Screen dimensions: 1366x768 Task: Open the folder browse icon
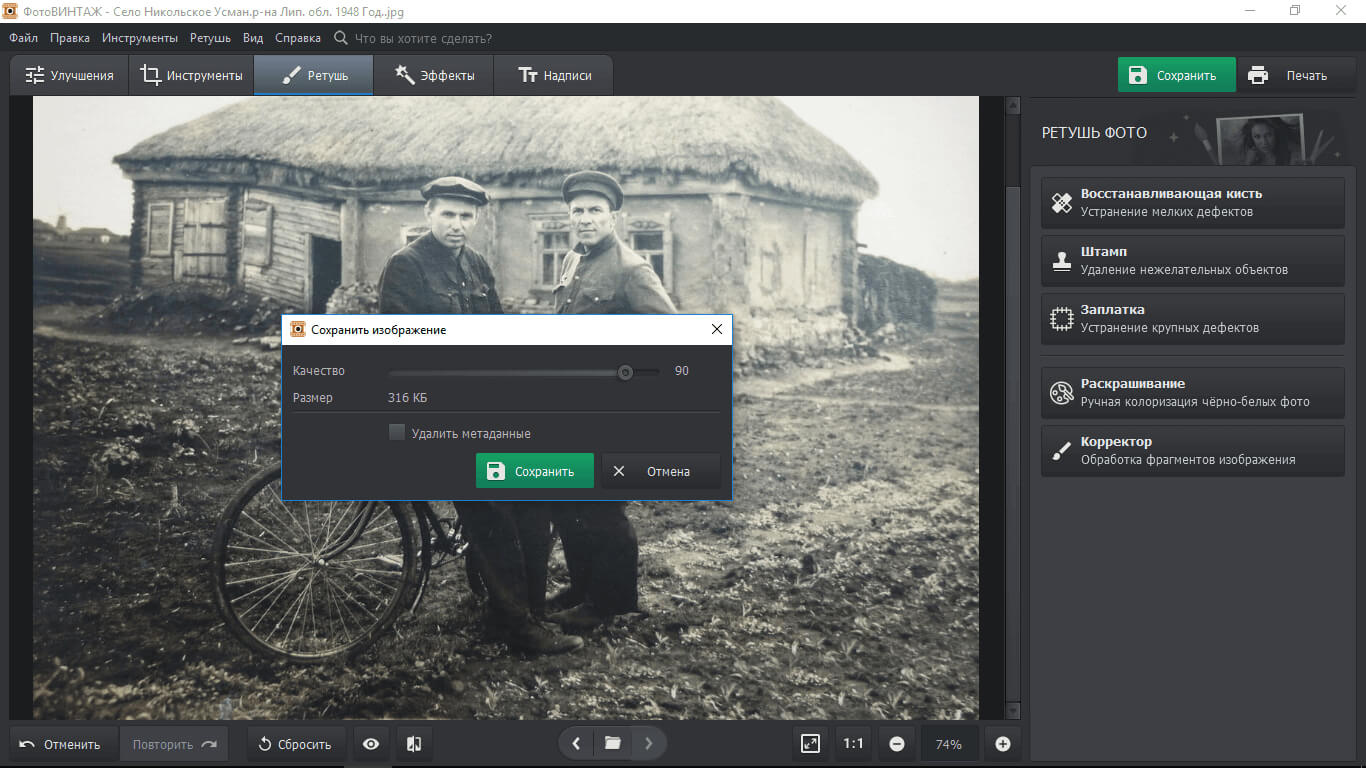(x=612, y=743)
